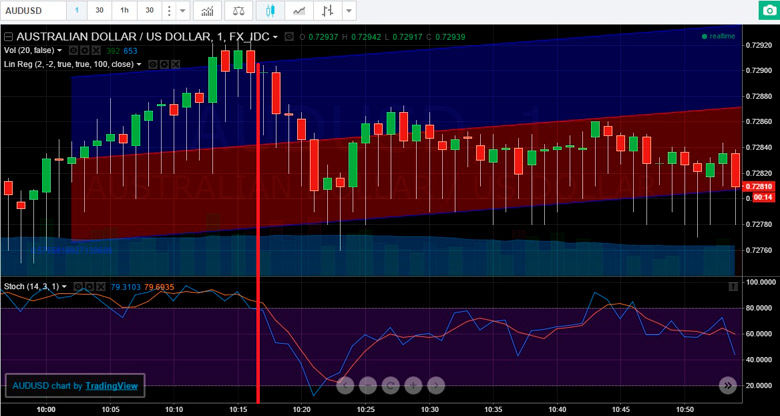This screenshot has height=416, width=780.
Task: Select the Area line chart style icon
Action: point(299,11)
